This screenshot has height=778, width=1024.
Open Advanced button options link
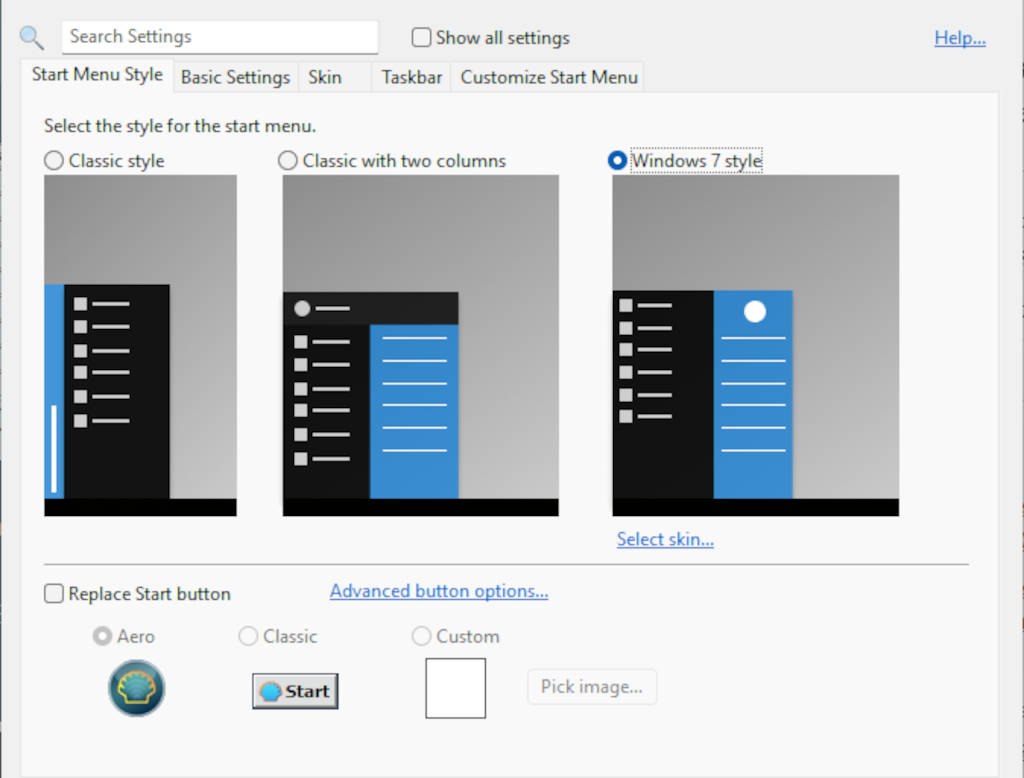pyautogui.click(x=439, y=591)
